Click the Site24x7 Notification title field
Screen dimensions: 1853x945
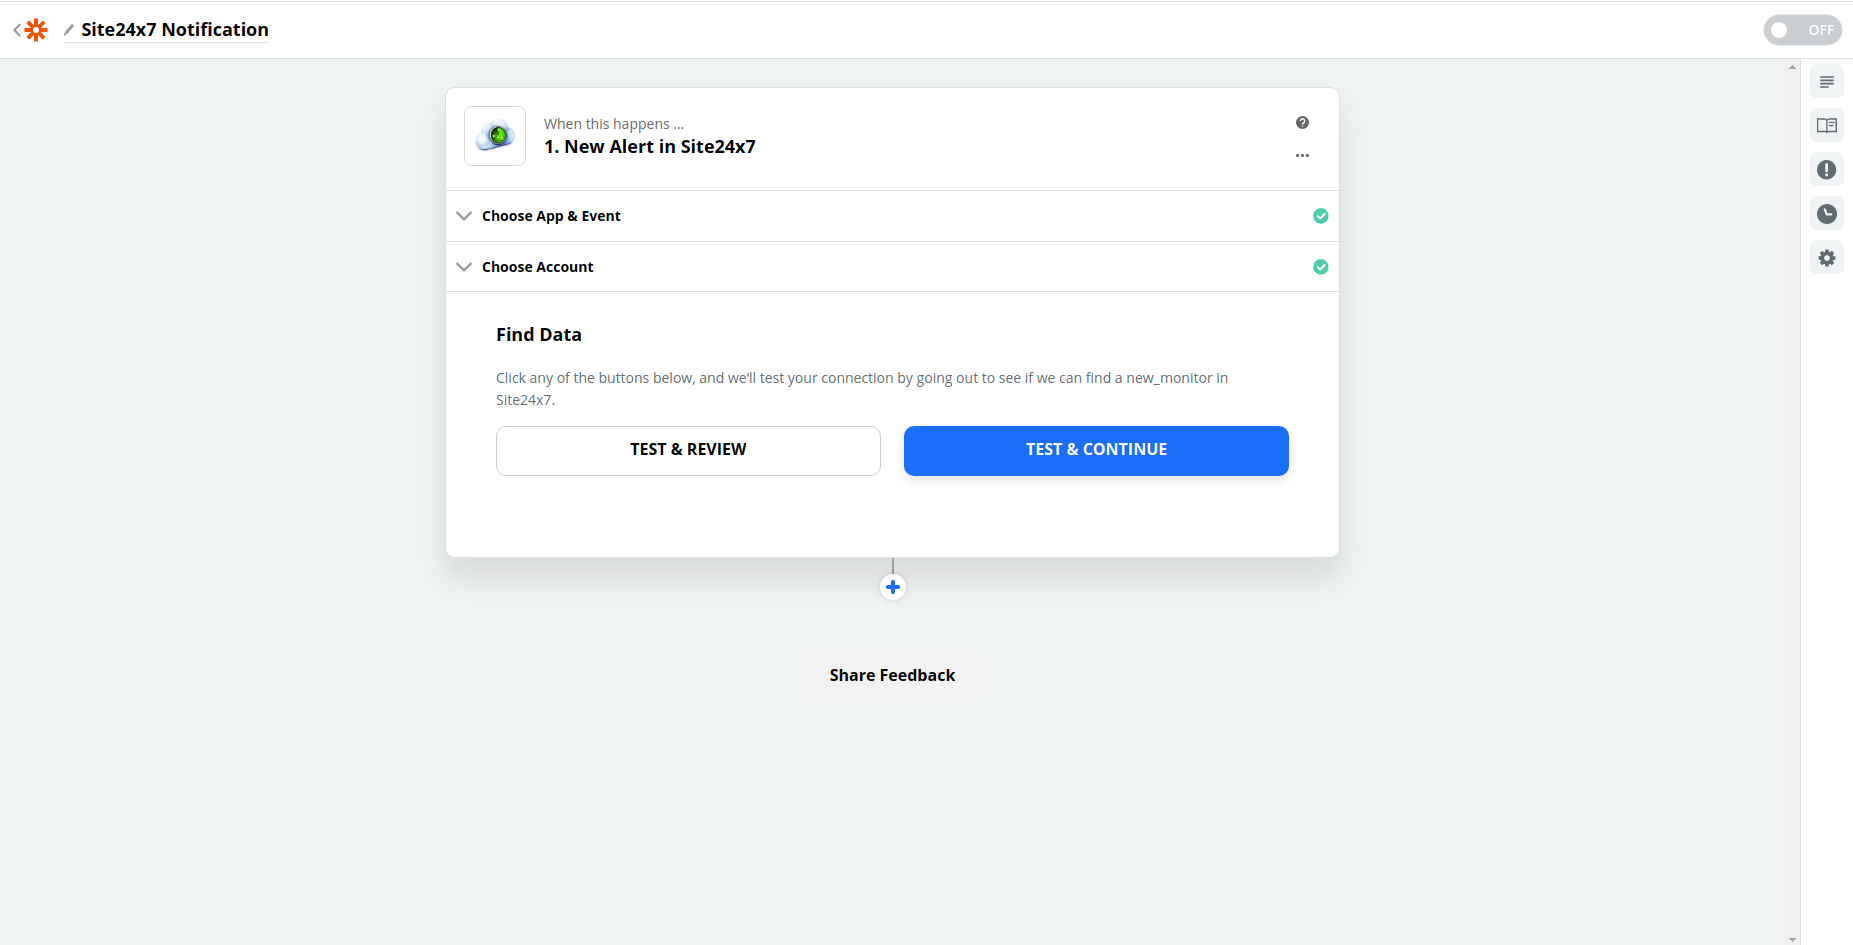(175, 30)
